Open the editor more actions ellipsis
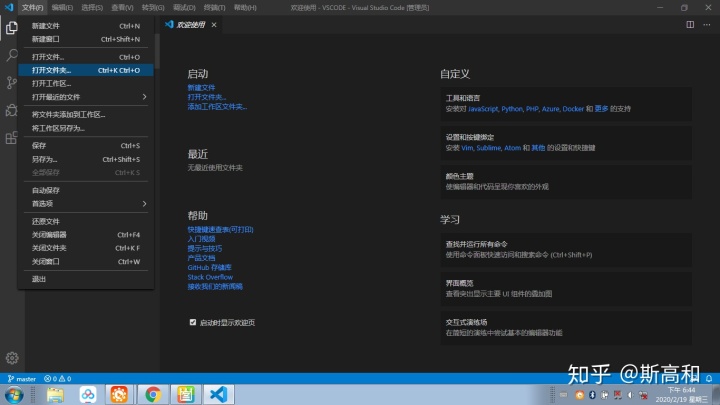Viewport: 720px width, 405px height. [x=707, y=24]
